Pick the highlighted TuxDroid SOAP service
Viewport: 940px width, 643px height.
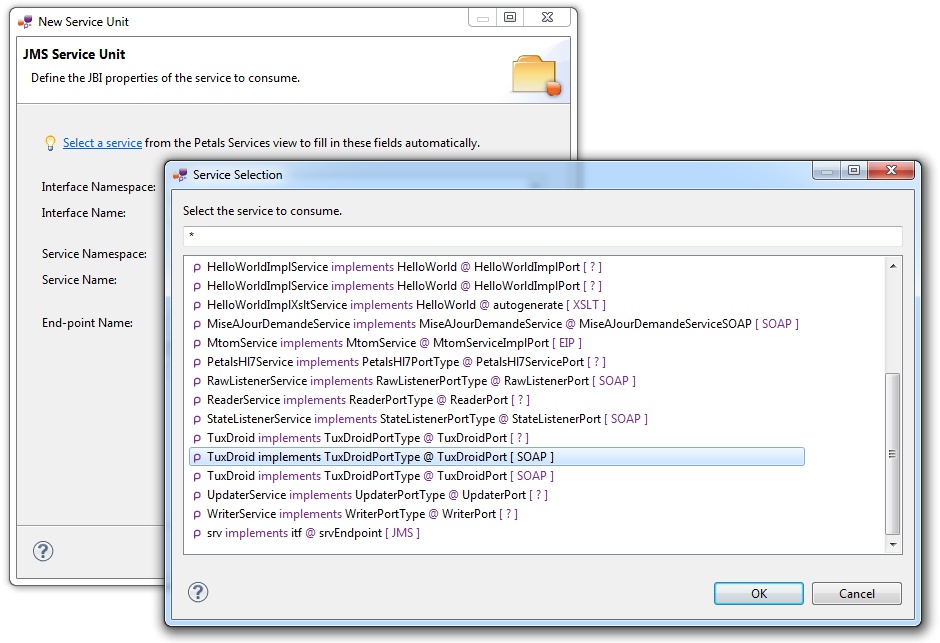(380, 457)
